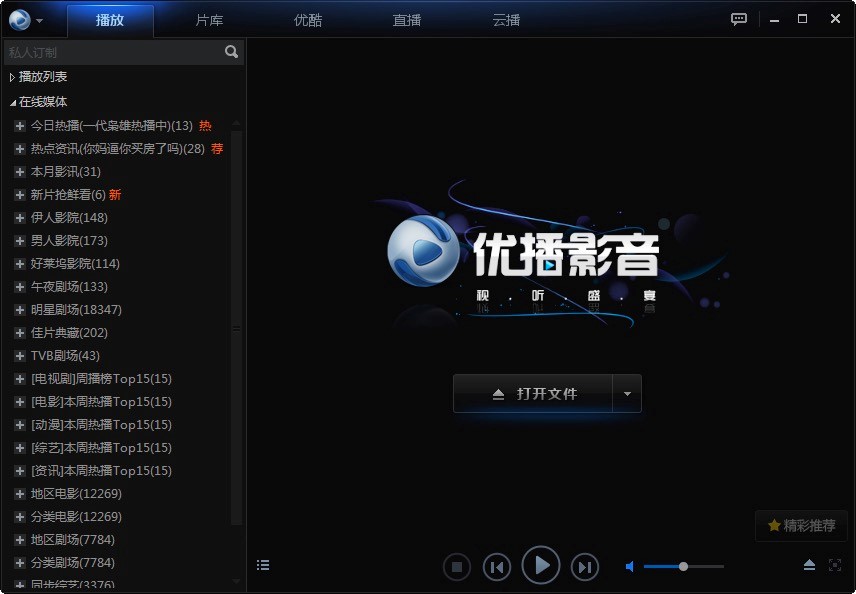Click the sidebar collapse grip handle
Image resolution: width=856 pixels, height=594 pixels.
(236, 329)
